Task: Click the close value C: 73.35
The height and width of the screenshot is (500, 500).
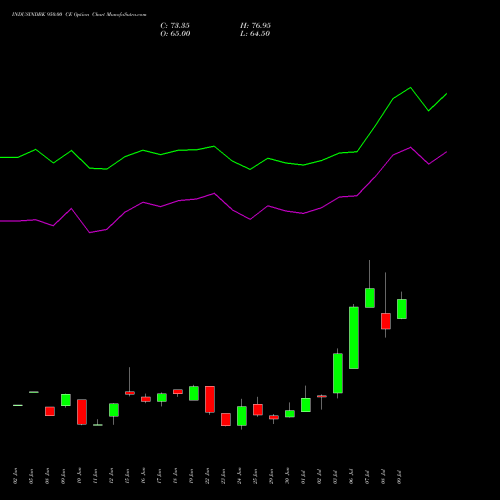Action: click(175, 26)
